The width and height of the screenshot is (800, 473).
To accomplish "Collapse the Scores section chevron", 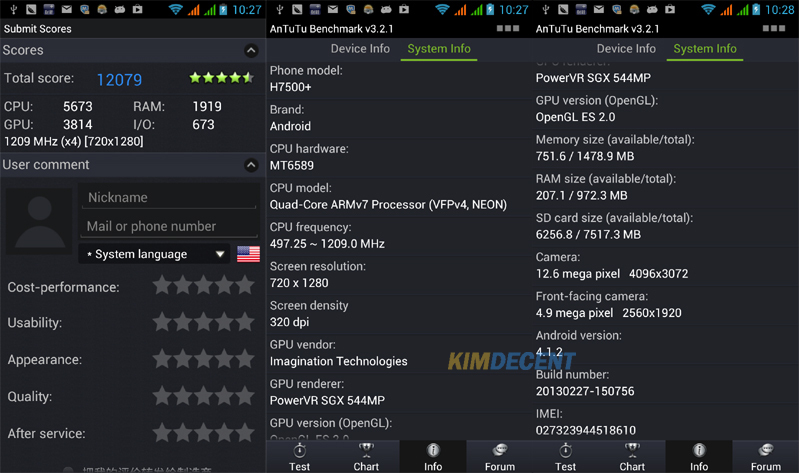I will tap(251, 51).
